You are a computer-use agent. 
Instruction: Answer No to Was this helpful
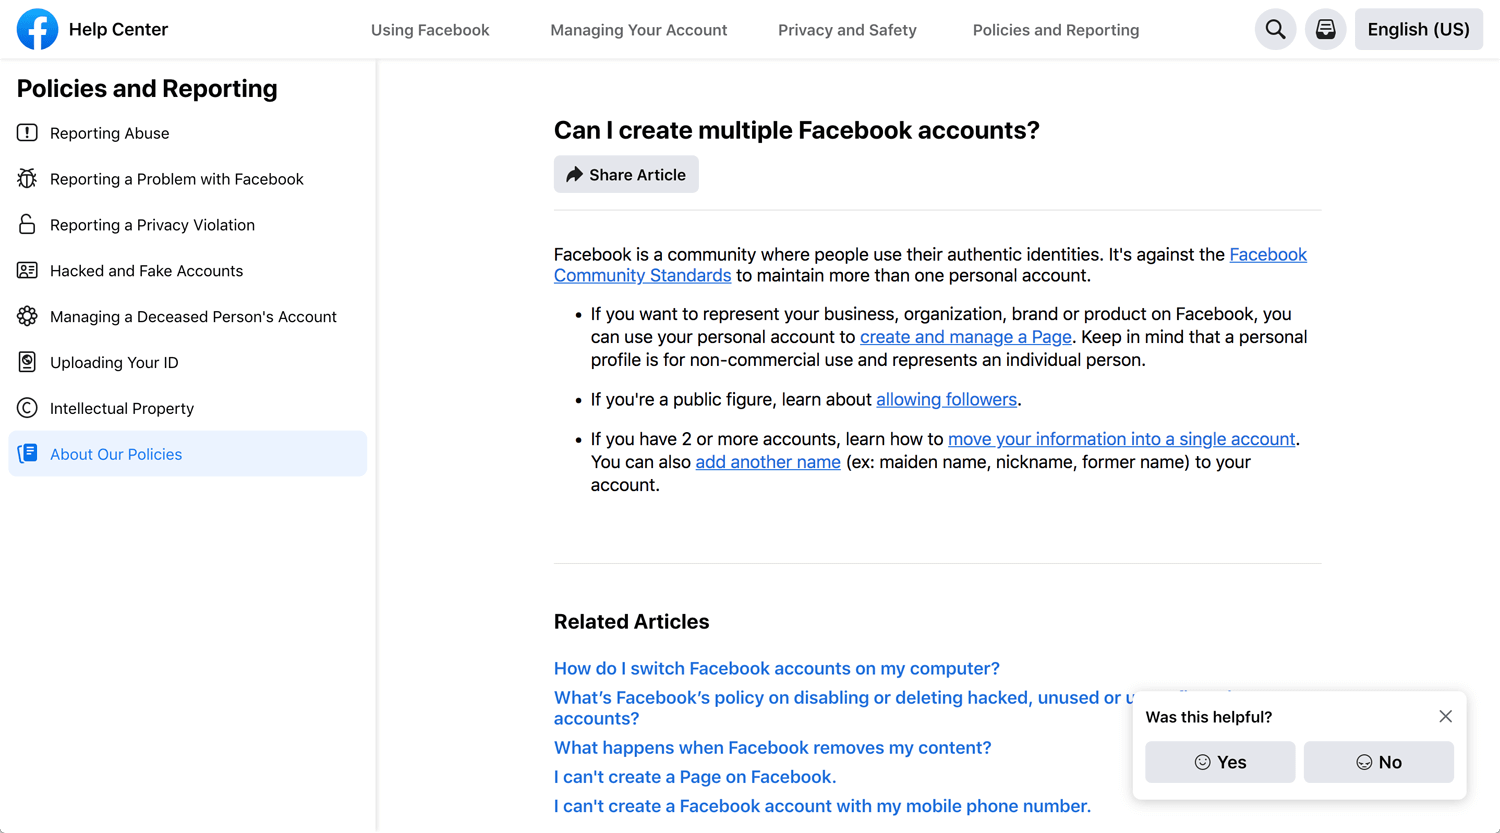coord(1379,762)
